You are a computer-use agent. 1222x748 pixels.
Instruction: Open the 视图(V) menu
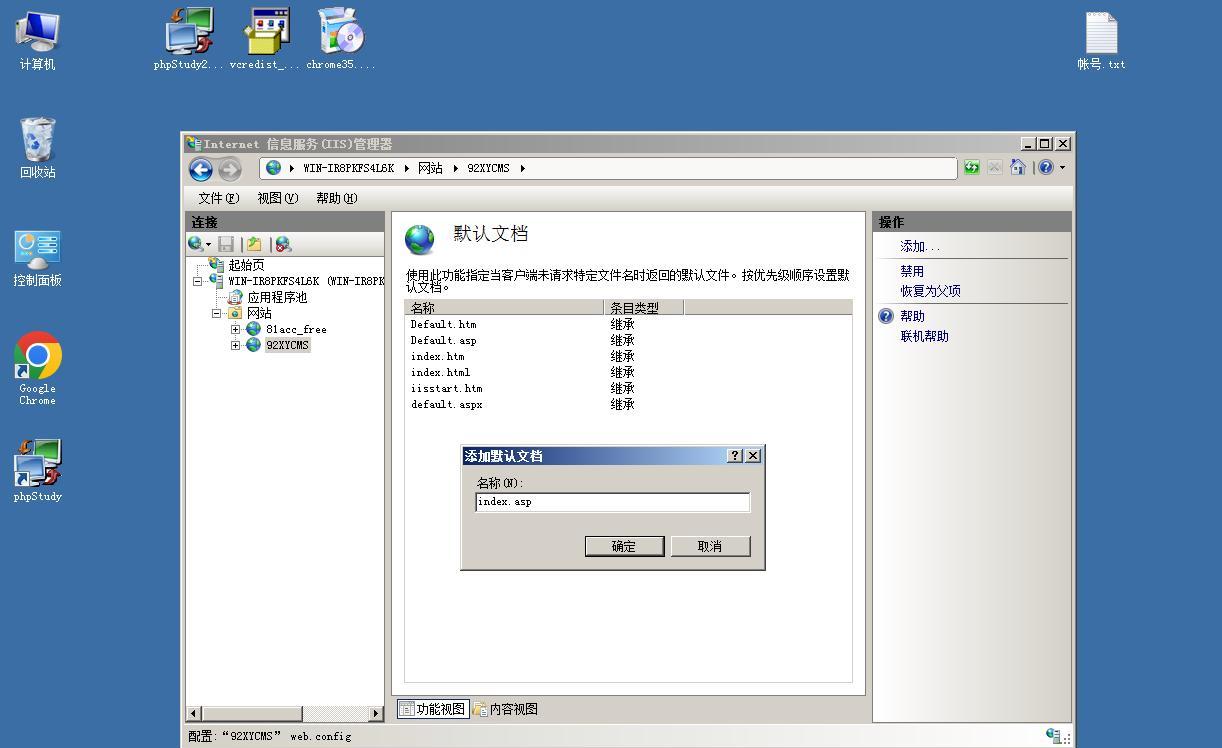pyautogui.click(x=278, y=198)
